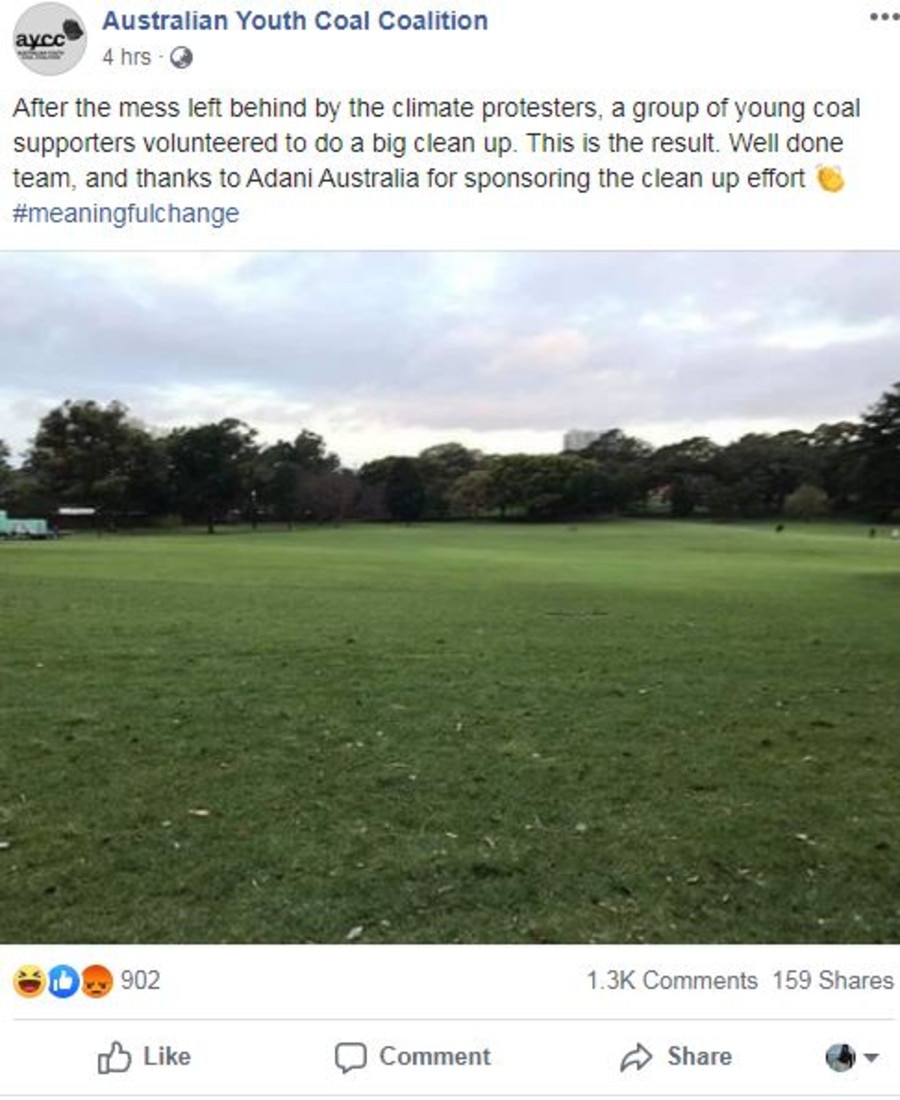Click the laughing Haha reaction icon
900x1100 pixels.
(29, 981)
